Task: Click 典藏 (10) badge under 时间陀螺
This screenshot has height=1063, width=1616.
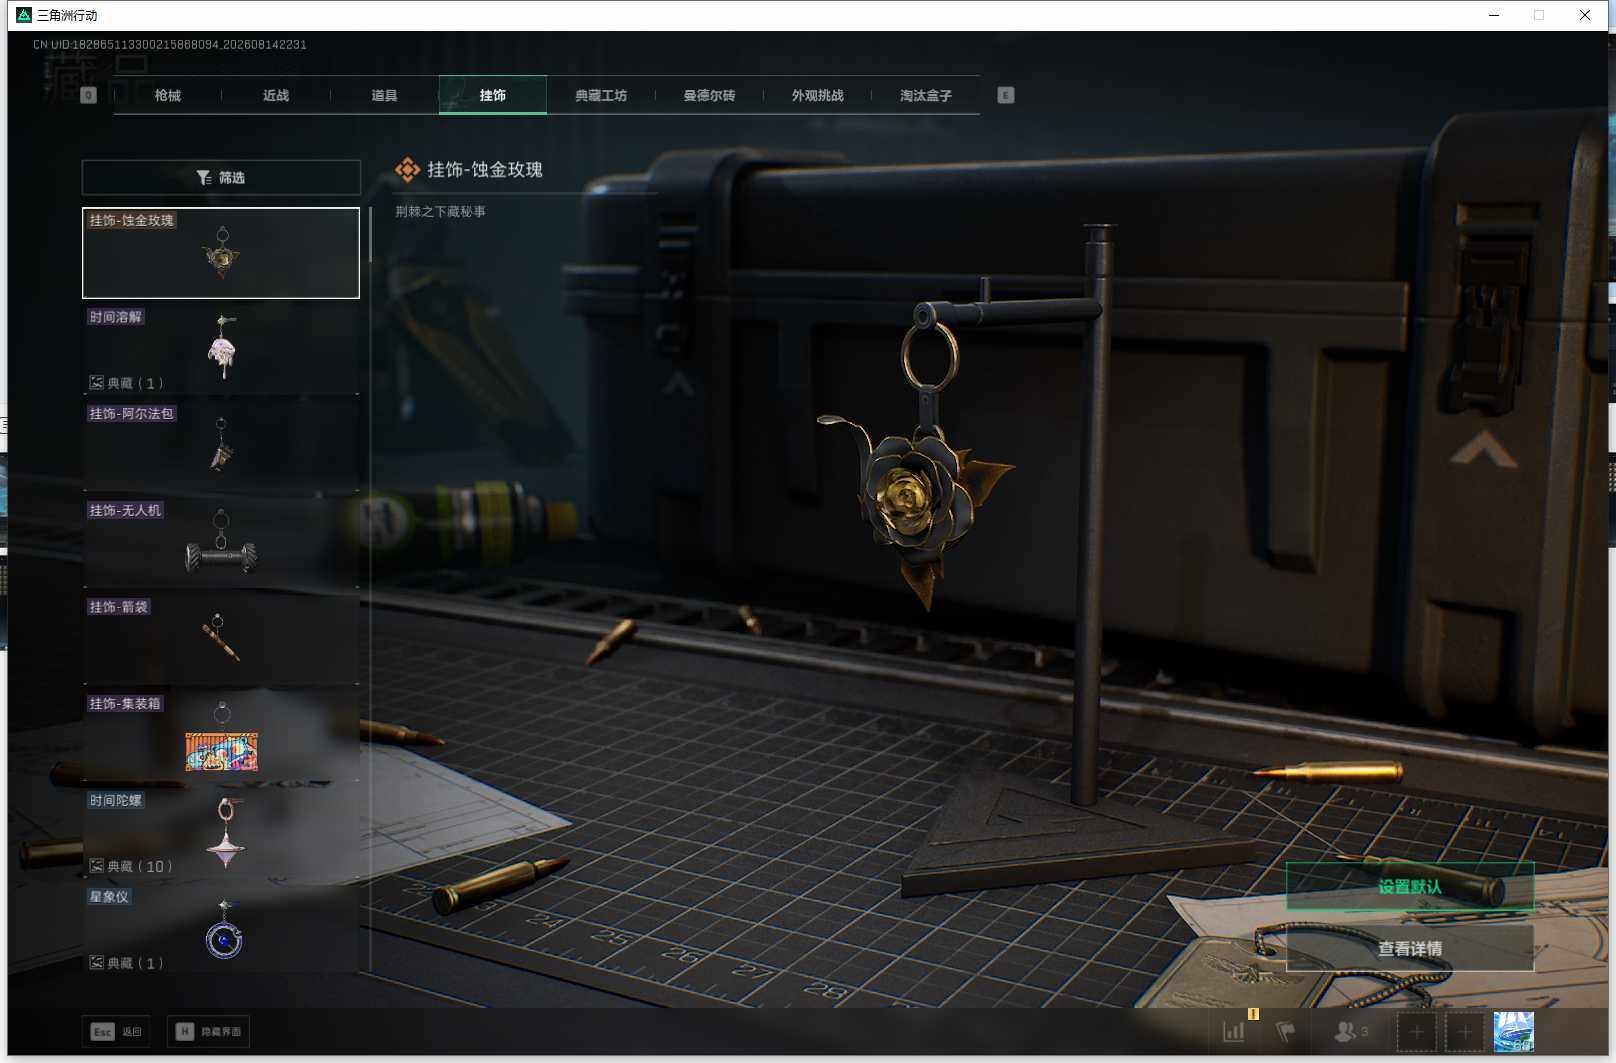Action: [131, 866]
